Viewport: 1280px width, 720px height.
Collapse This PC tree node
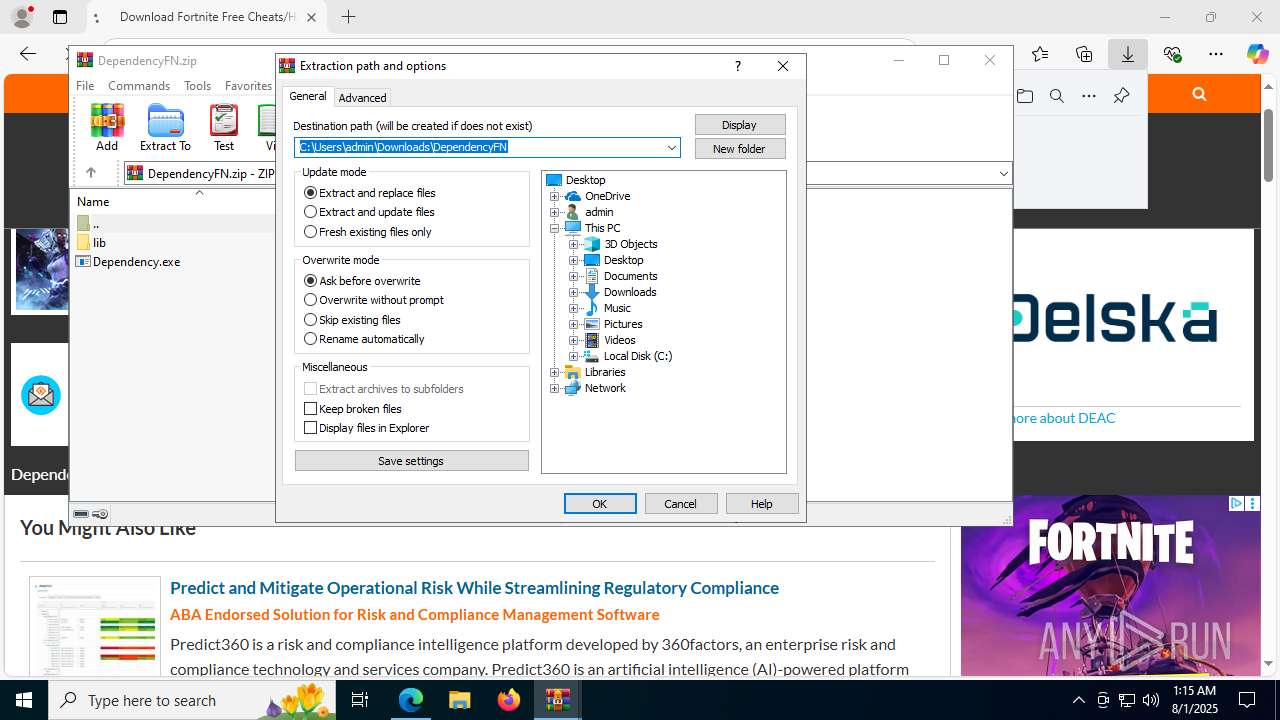coord(555,228)
